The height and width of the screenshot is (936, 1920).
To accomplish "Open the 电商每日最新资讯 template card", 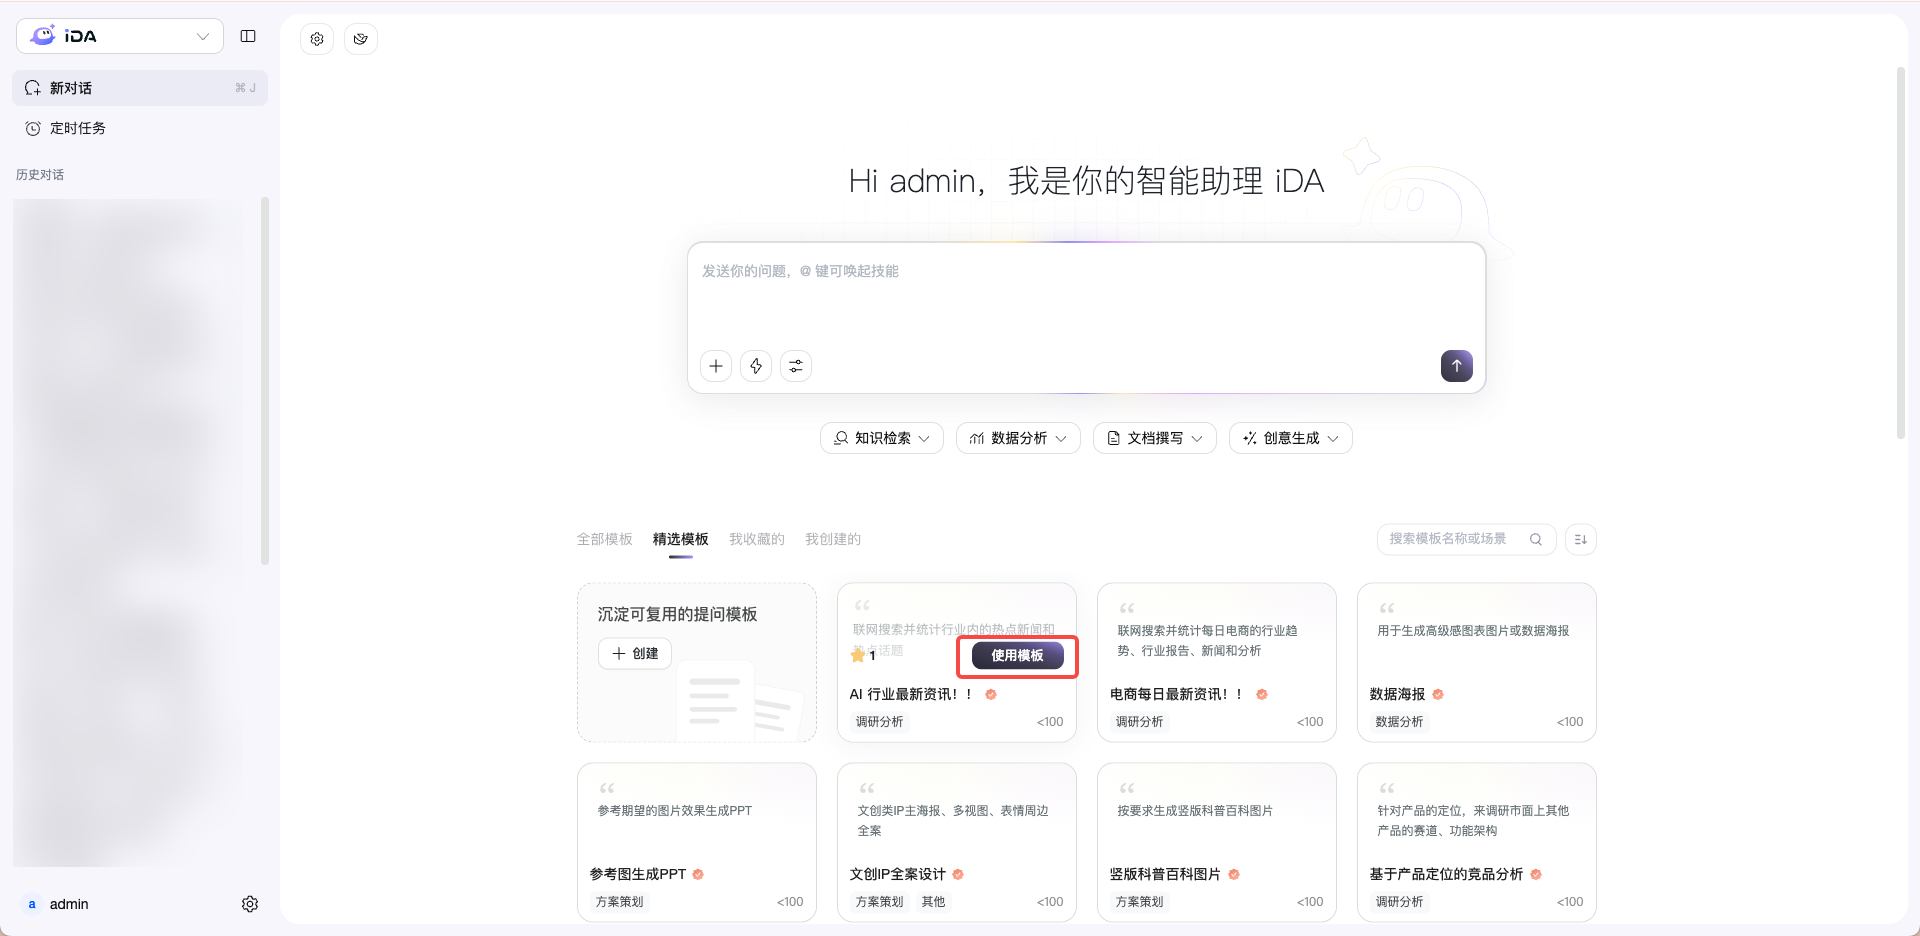I will point(1217,663).
